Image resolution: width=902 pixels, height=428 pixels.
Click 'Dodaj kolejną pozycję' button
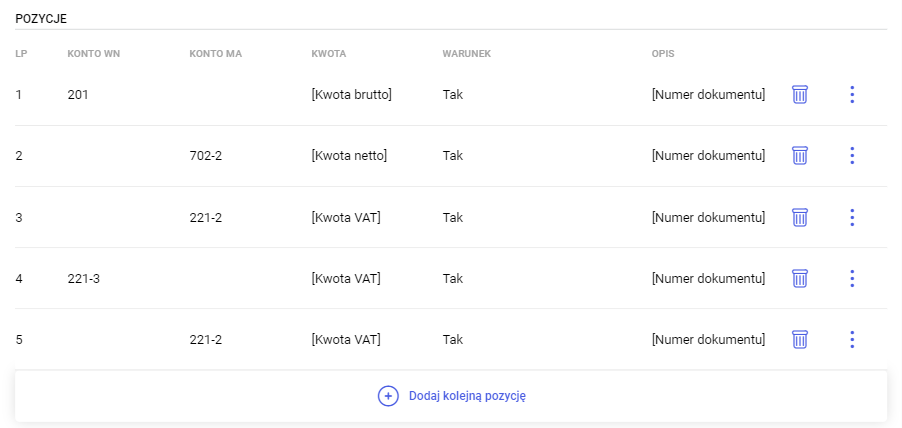[x=466, y=396]
